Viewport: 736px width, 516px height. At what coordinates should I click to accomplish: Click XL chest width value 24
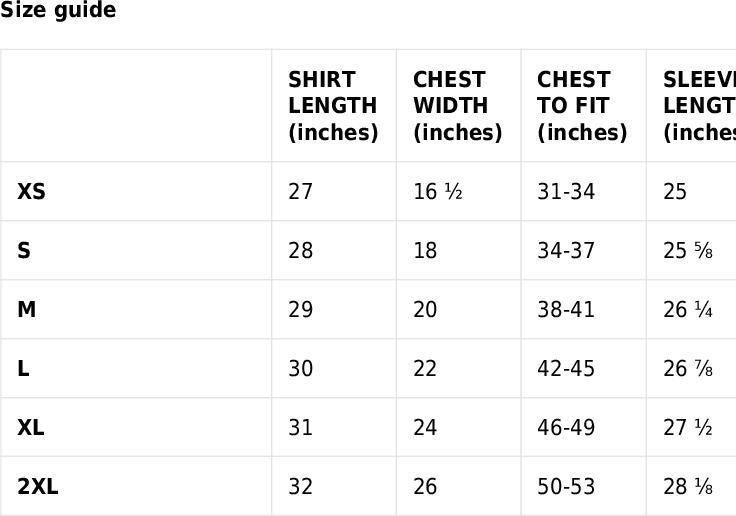(x=425, y=427)
